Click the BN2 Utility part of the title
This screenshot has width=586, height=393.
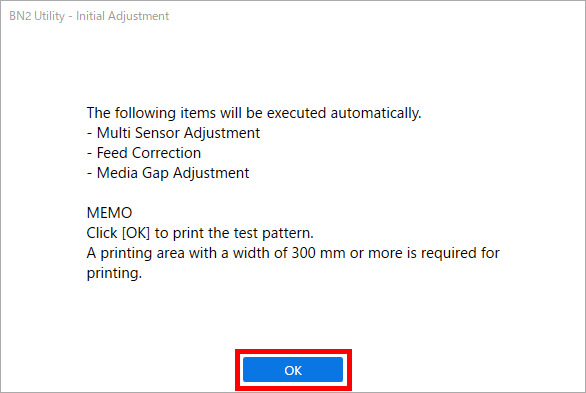coord(37,16)
